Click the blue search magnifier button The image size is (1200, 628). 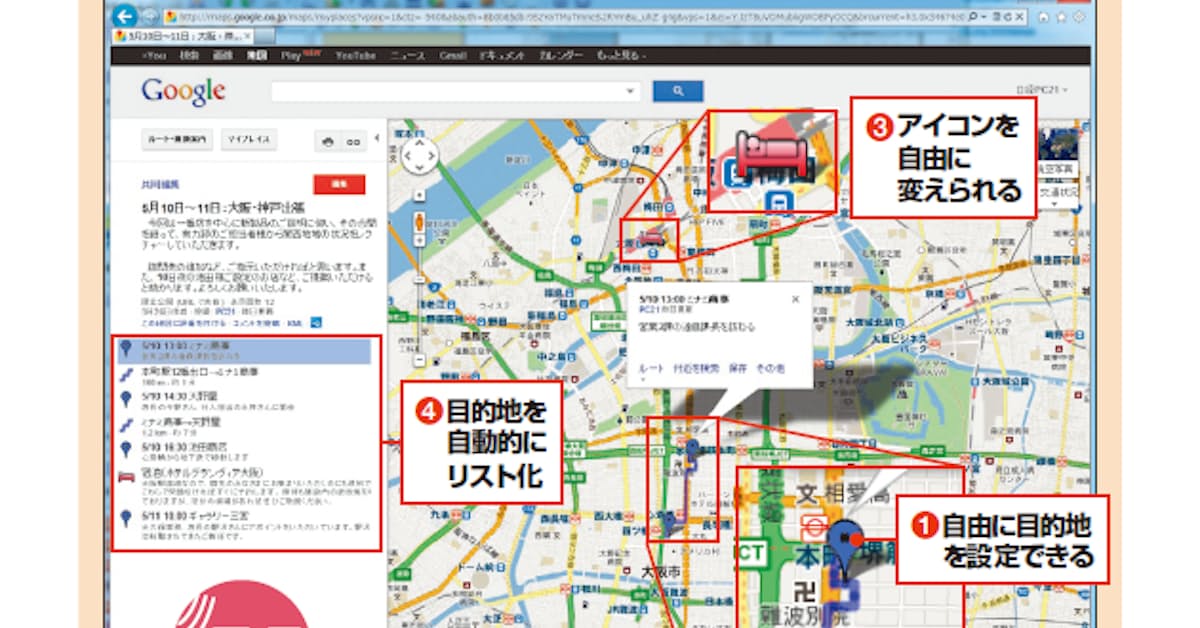click(x=677, y=91)
